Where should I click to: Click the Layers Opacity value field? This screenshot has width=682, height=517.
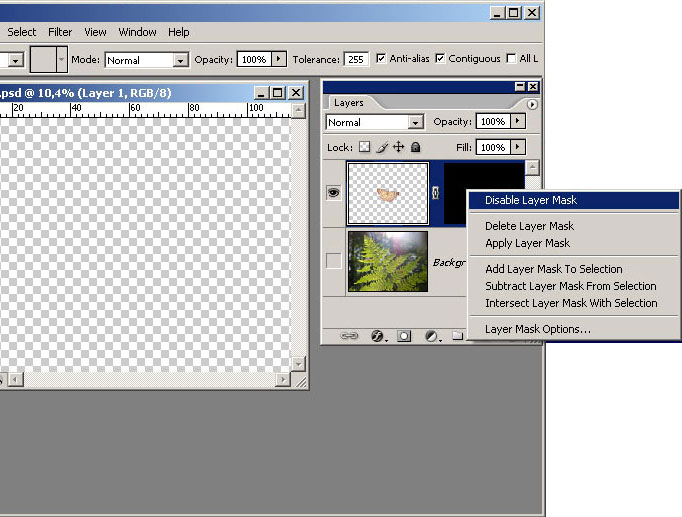[493, 121]
